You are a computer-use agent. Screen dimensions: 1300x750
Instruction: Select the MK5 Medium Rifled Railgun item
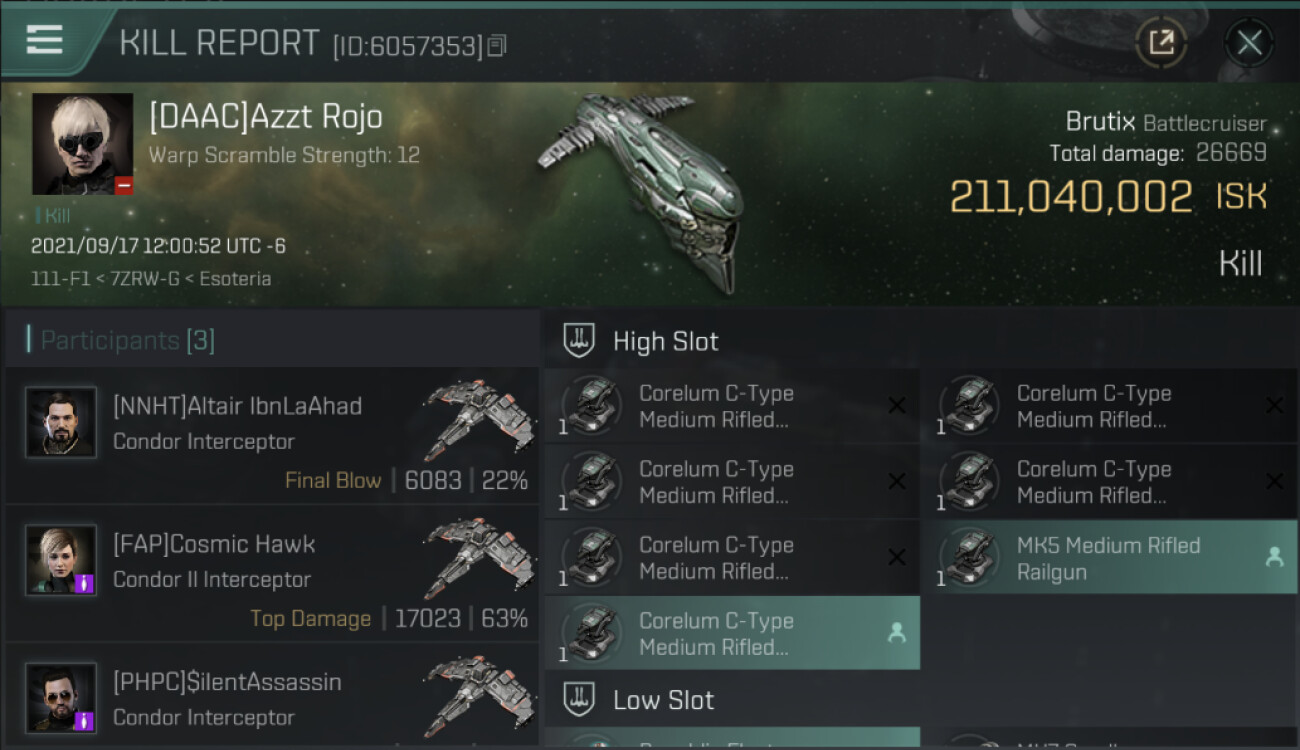(1110, 558)
